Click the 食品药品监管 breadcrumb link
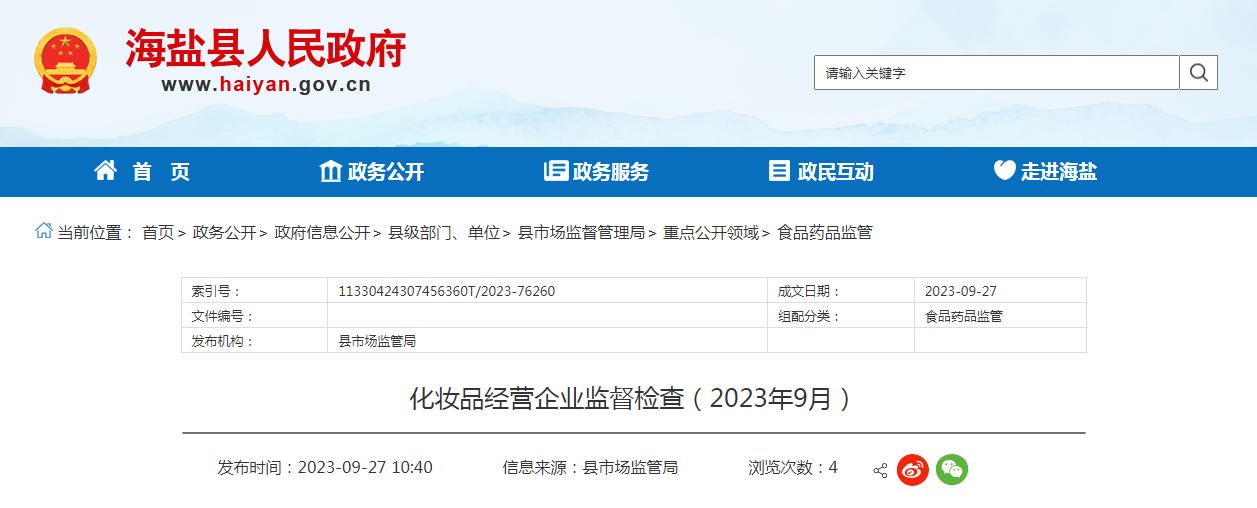 click(825, 232)
